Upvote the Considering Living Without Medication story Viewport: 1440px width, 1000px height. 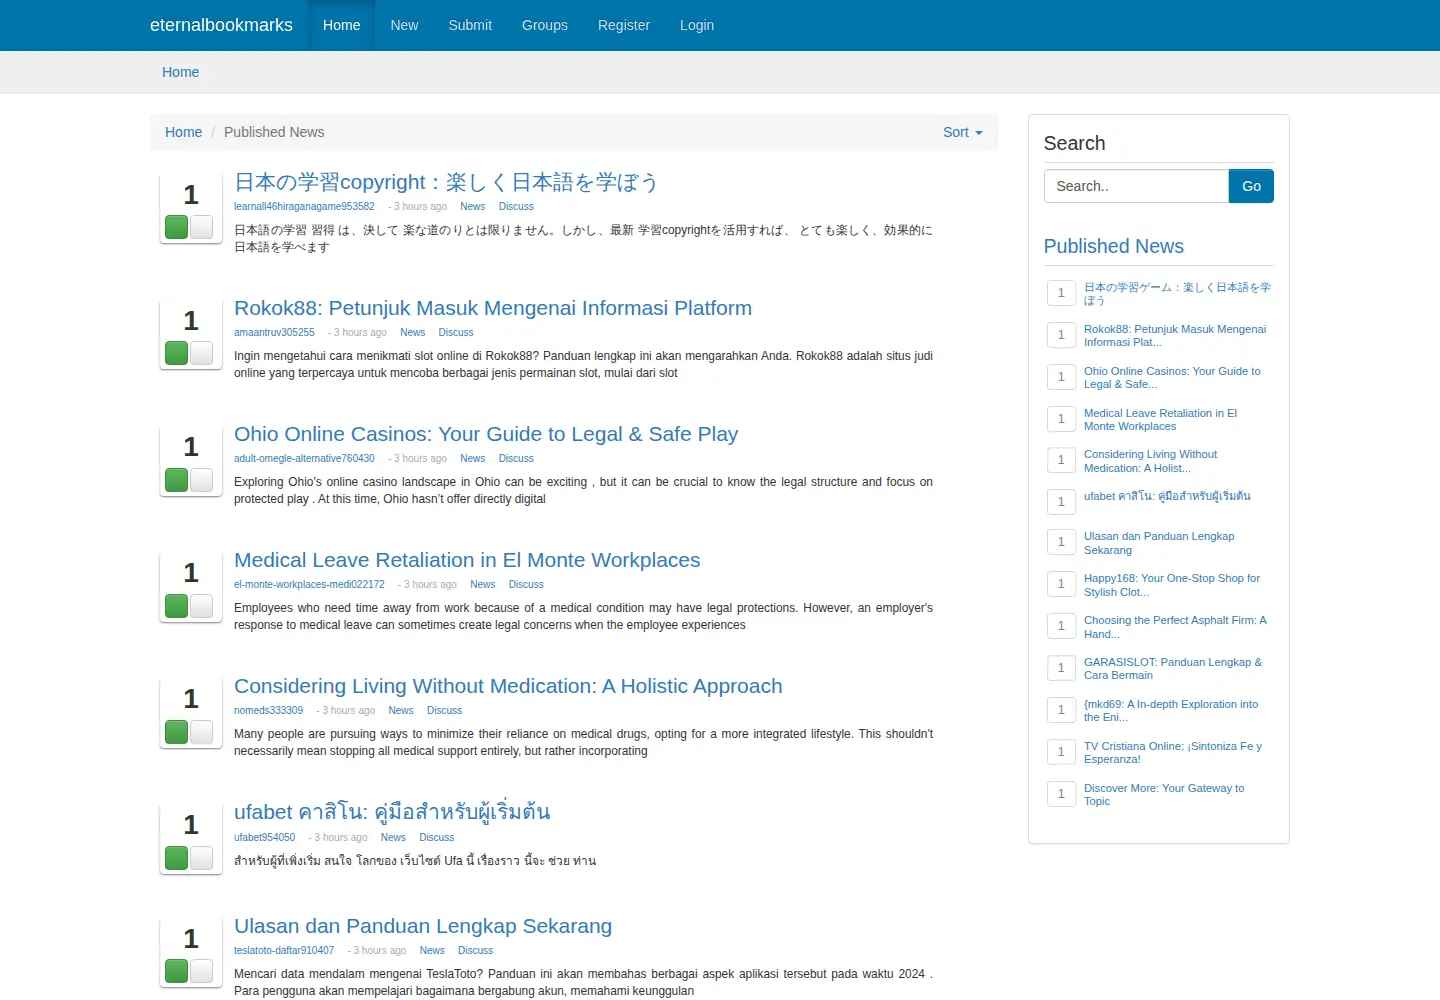177,731
